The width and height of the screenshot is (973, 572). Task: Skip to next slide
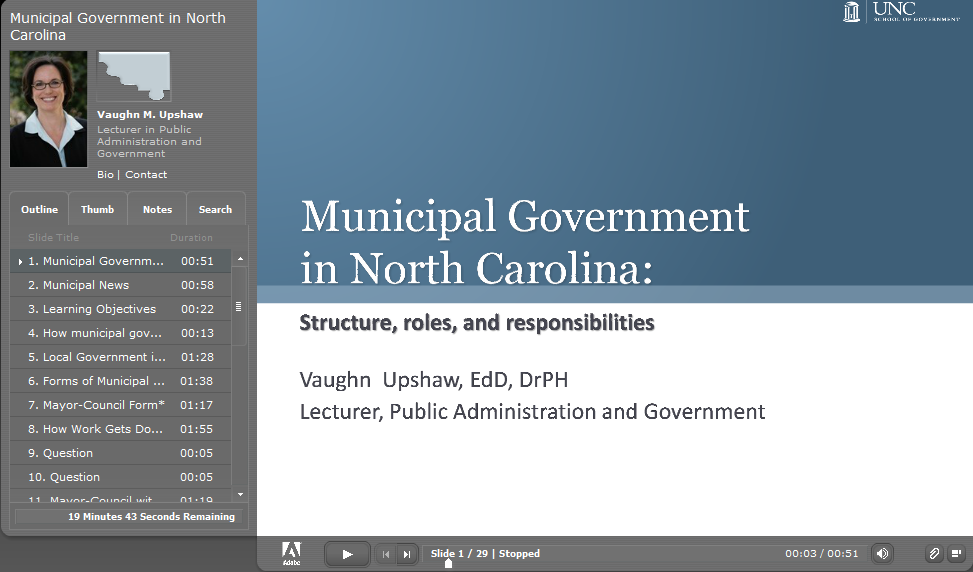pyautogui.click(x=406, y=554)
